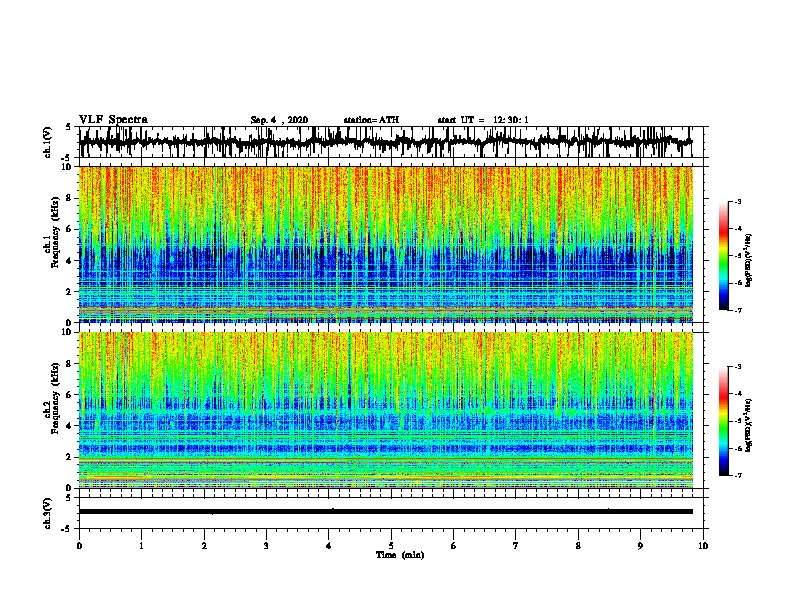
Task: Click the "Time (min)" axis title
Action: click(400, 555)
